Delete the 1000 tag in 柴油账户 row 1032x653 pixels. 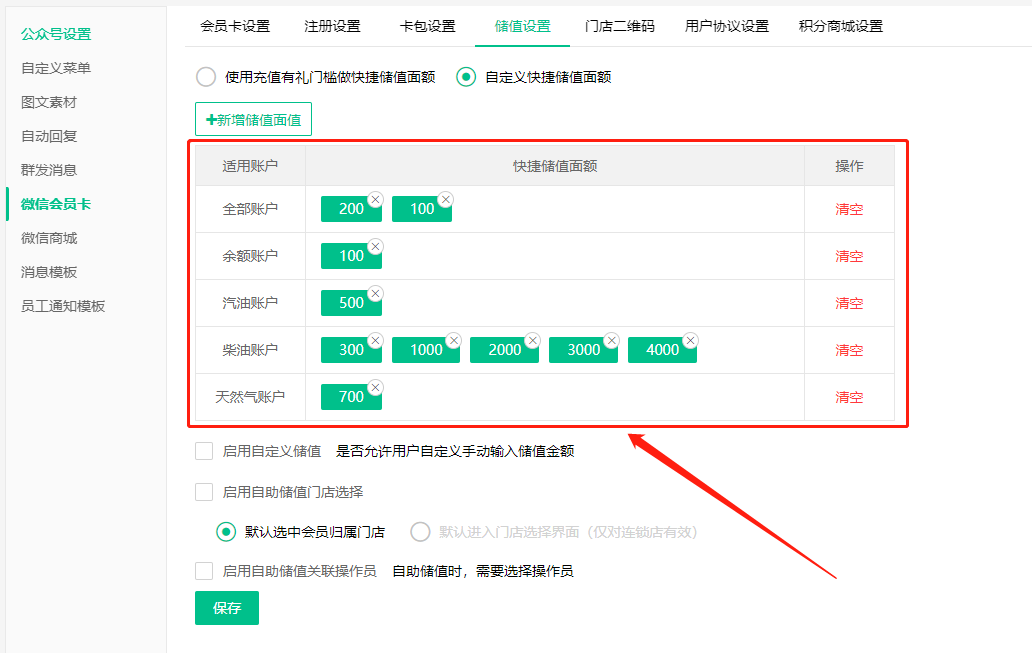click(453, 341)
